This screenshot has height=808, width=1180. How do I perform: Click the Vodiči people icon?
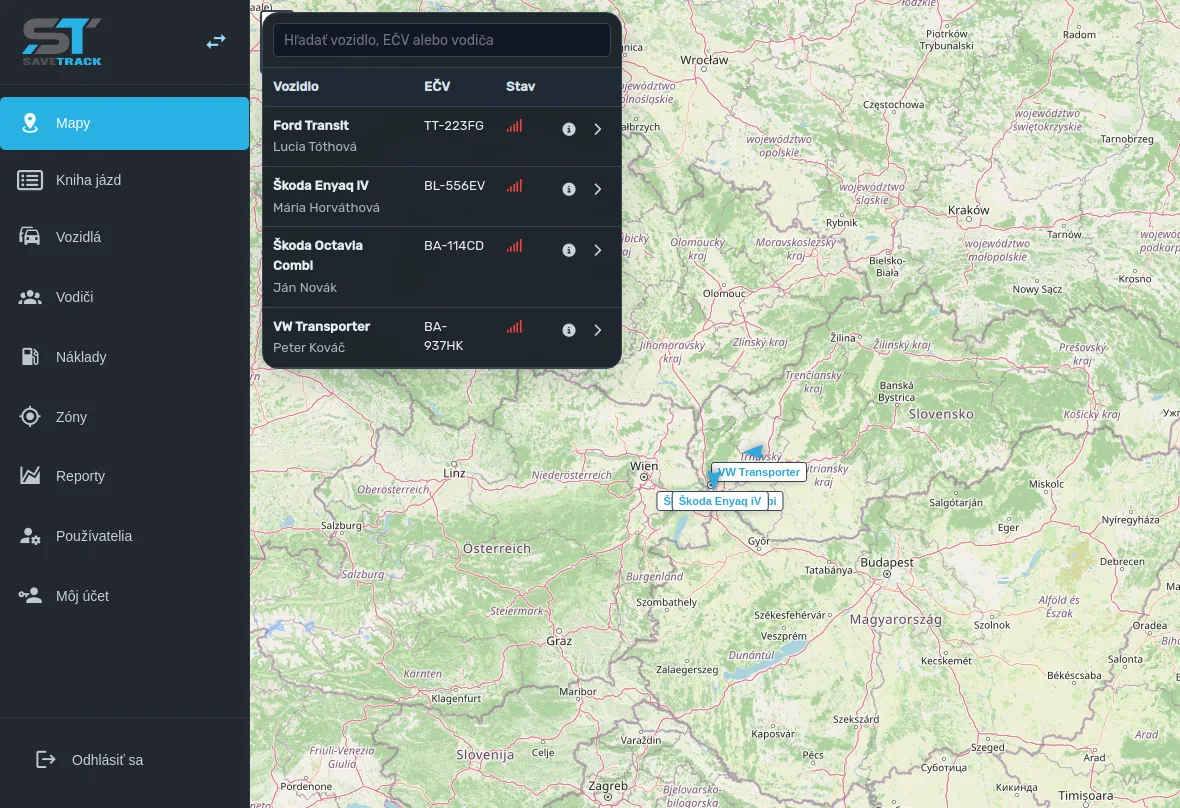(30, 297)
